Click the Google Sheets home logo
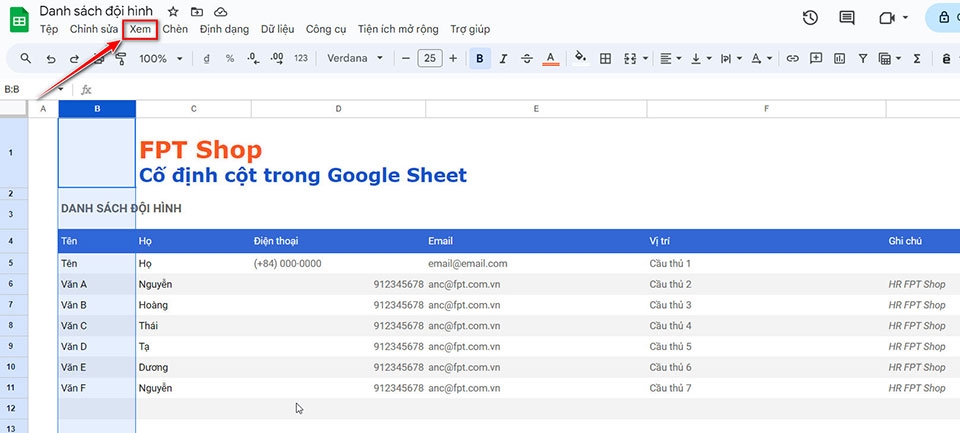This screenshot has height=433, width=960. [19, 20]
